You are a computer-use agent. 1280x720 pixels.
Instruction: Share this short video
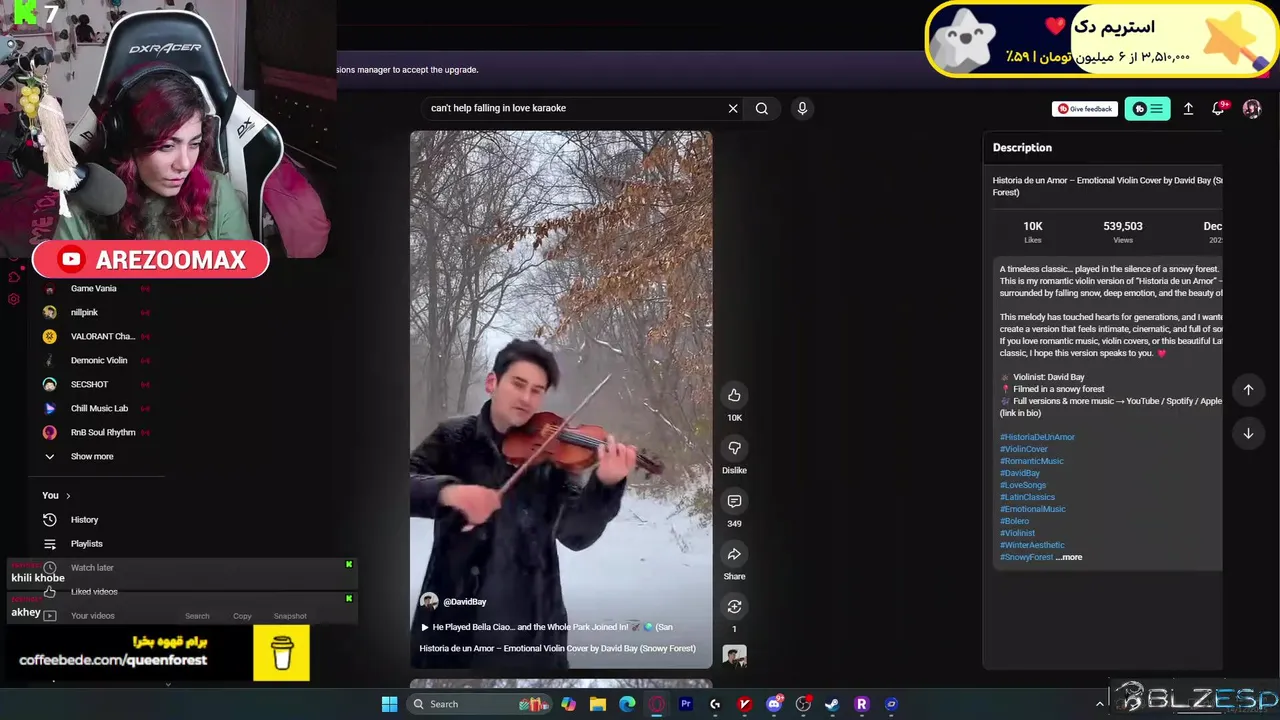[734, 554]
